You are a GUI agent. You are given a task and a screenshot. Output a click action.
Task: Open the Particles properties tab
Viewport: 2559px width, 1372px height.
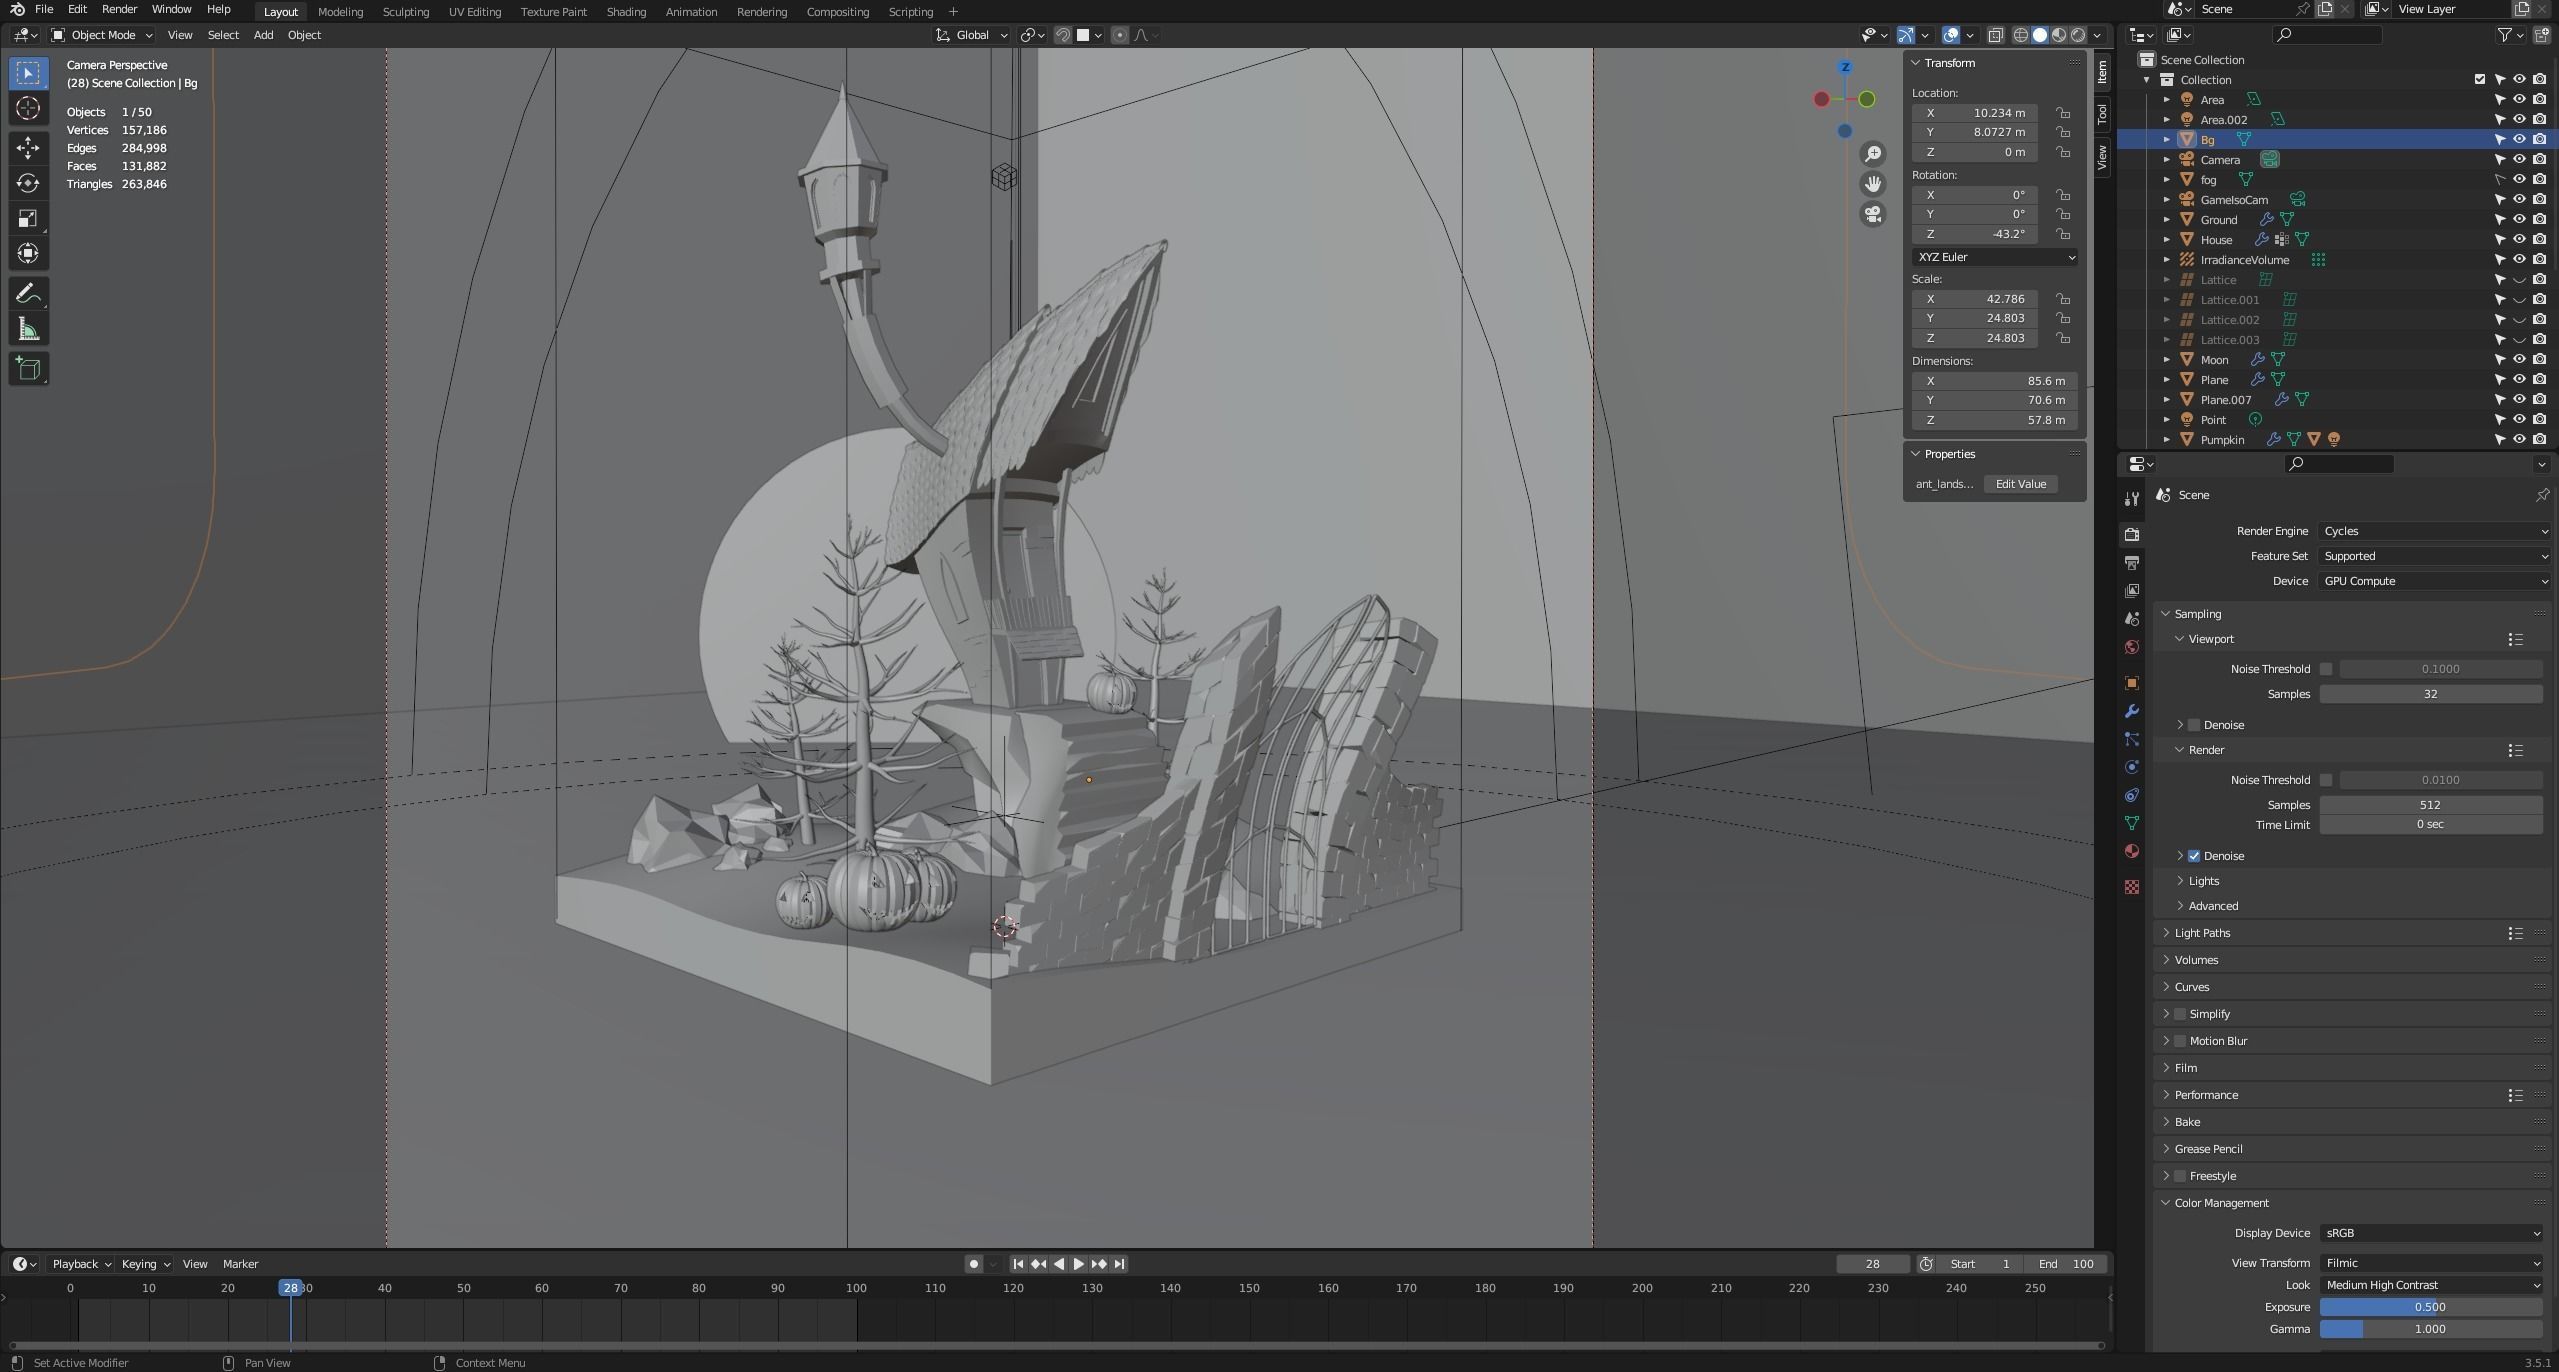pos(2132,739)
